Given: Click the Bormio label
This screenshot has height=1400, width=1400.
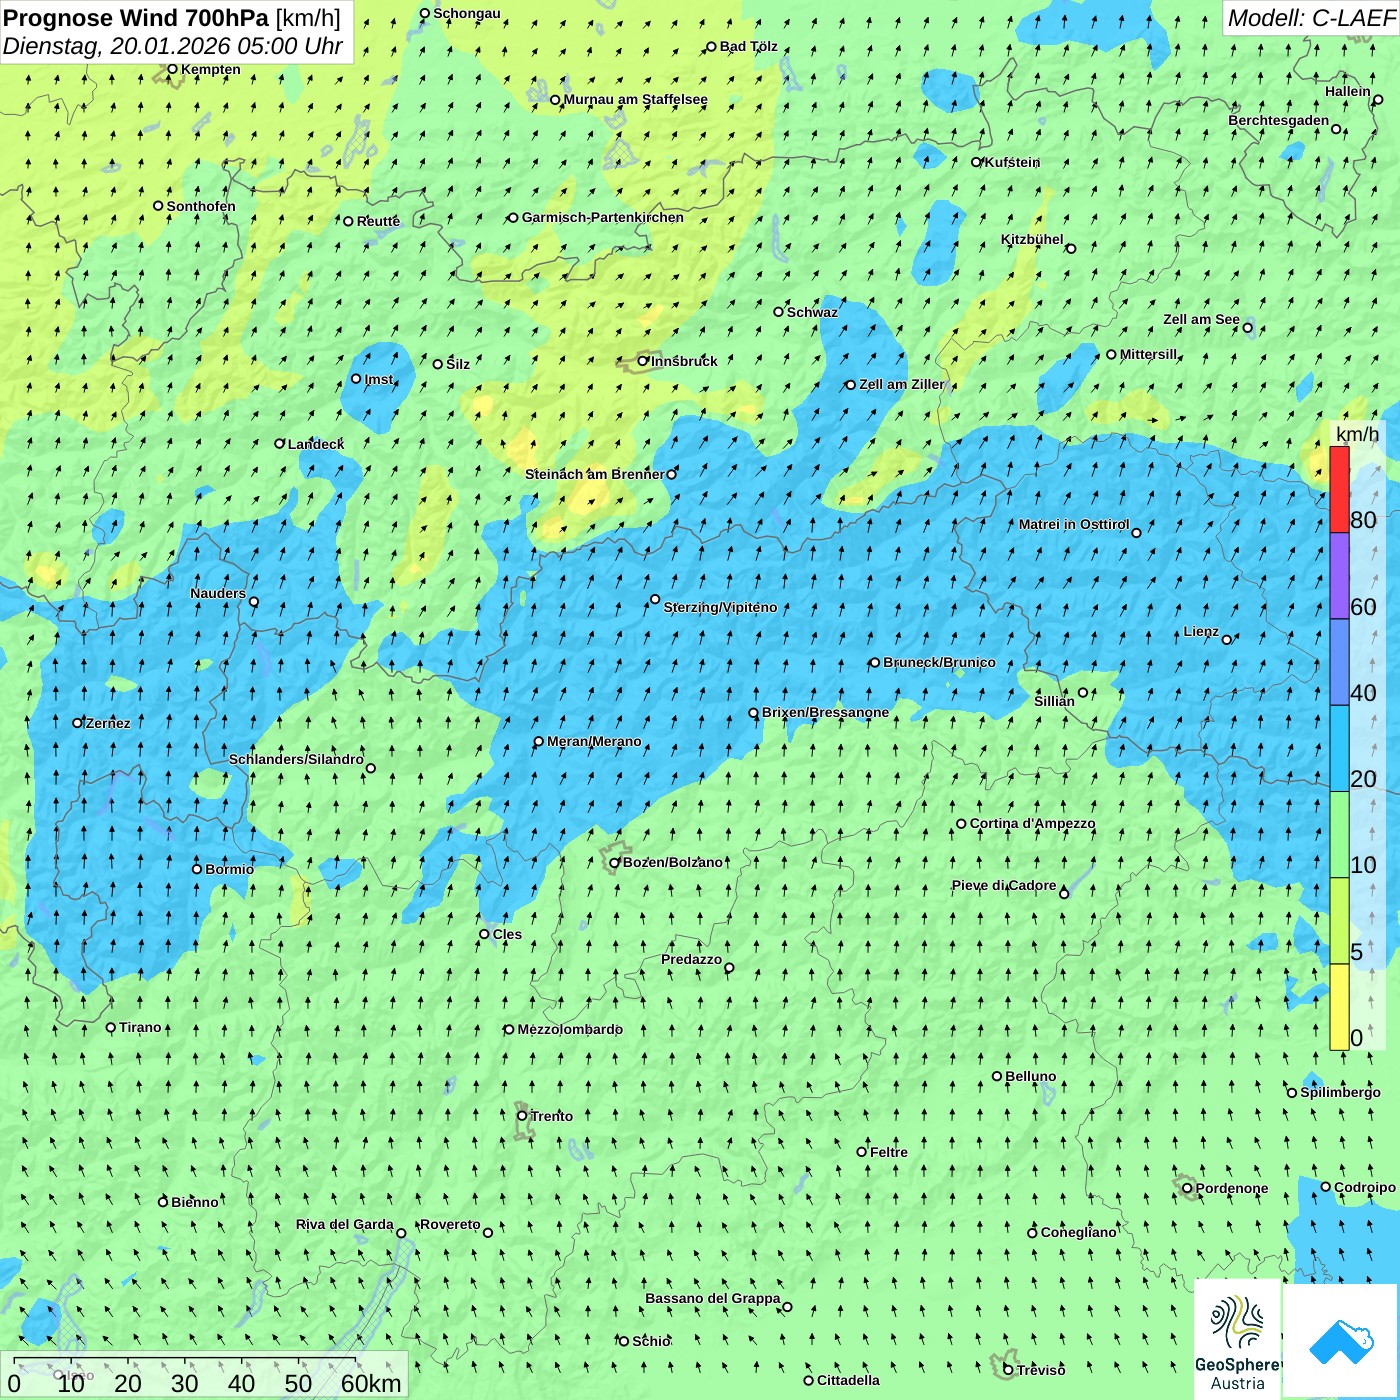Looking at the screenshot, I should [x=229, y=869].
